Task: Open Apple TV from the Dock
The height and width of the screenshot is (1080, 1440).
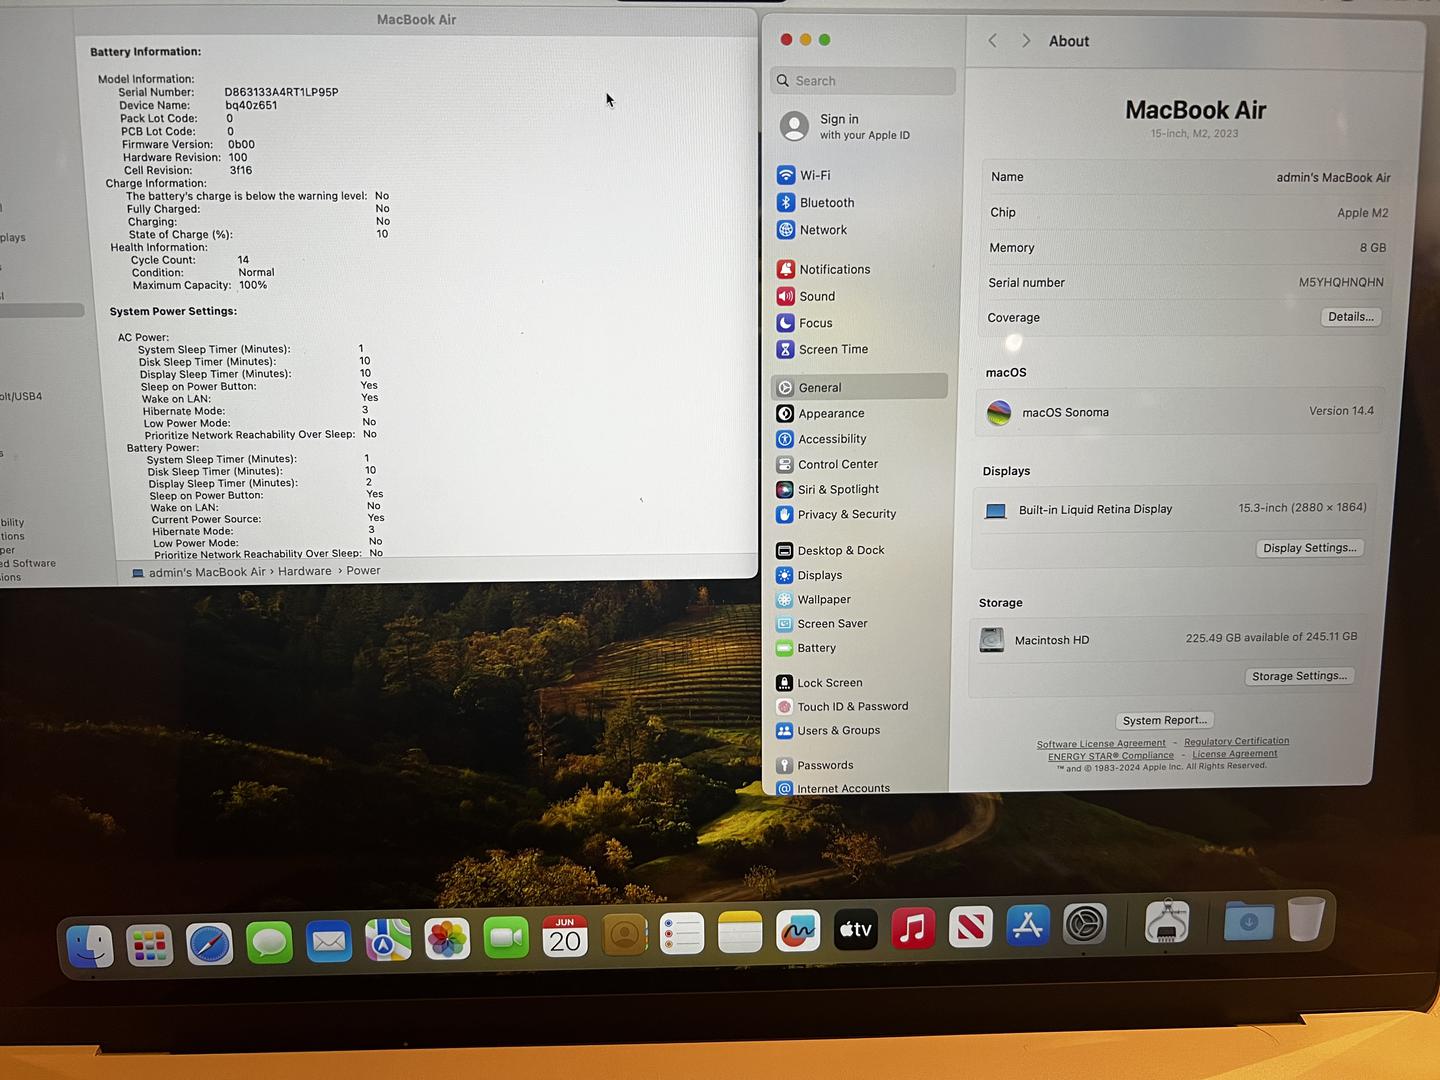Action: [x=856, y=930]
